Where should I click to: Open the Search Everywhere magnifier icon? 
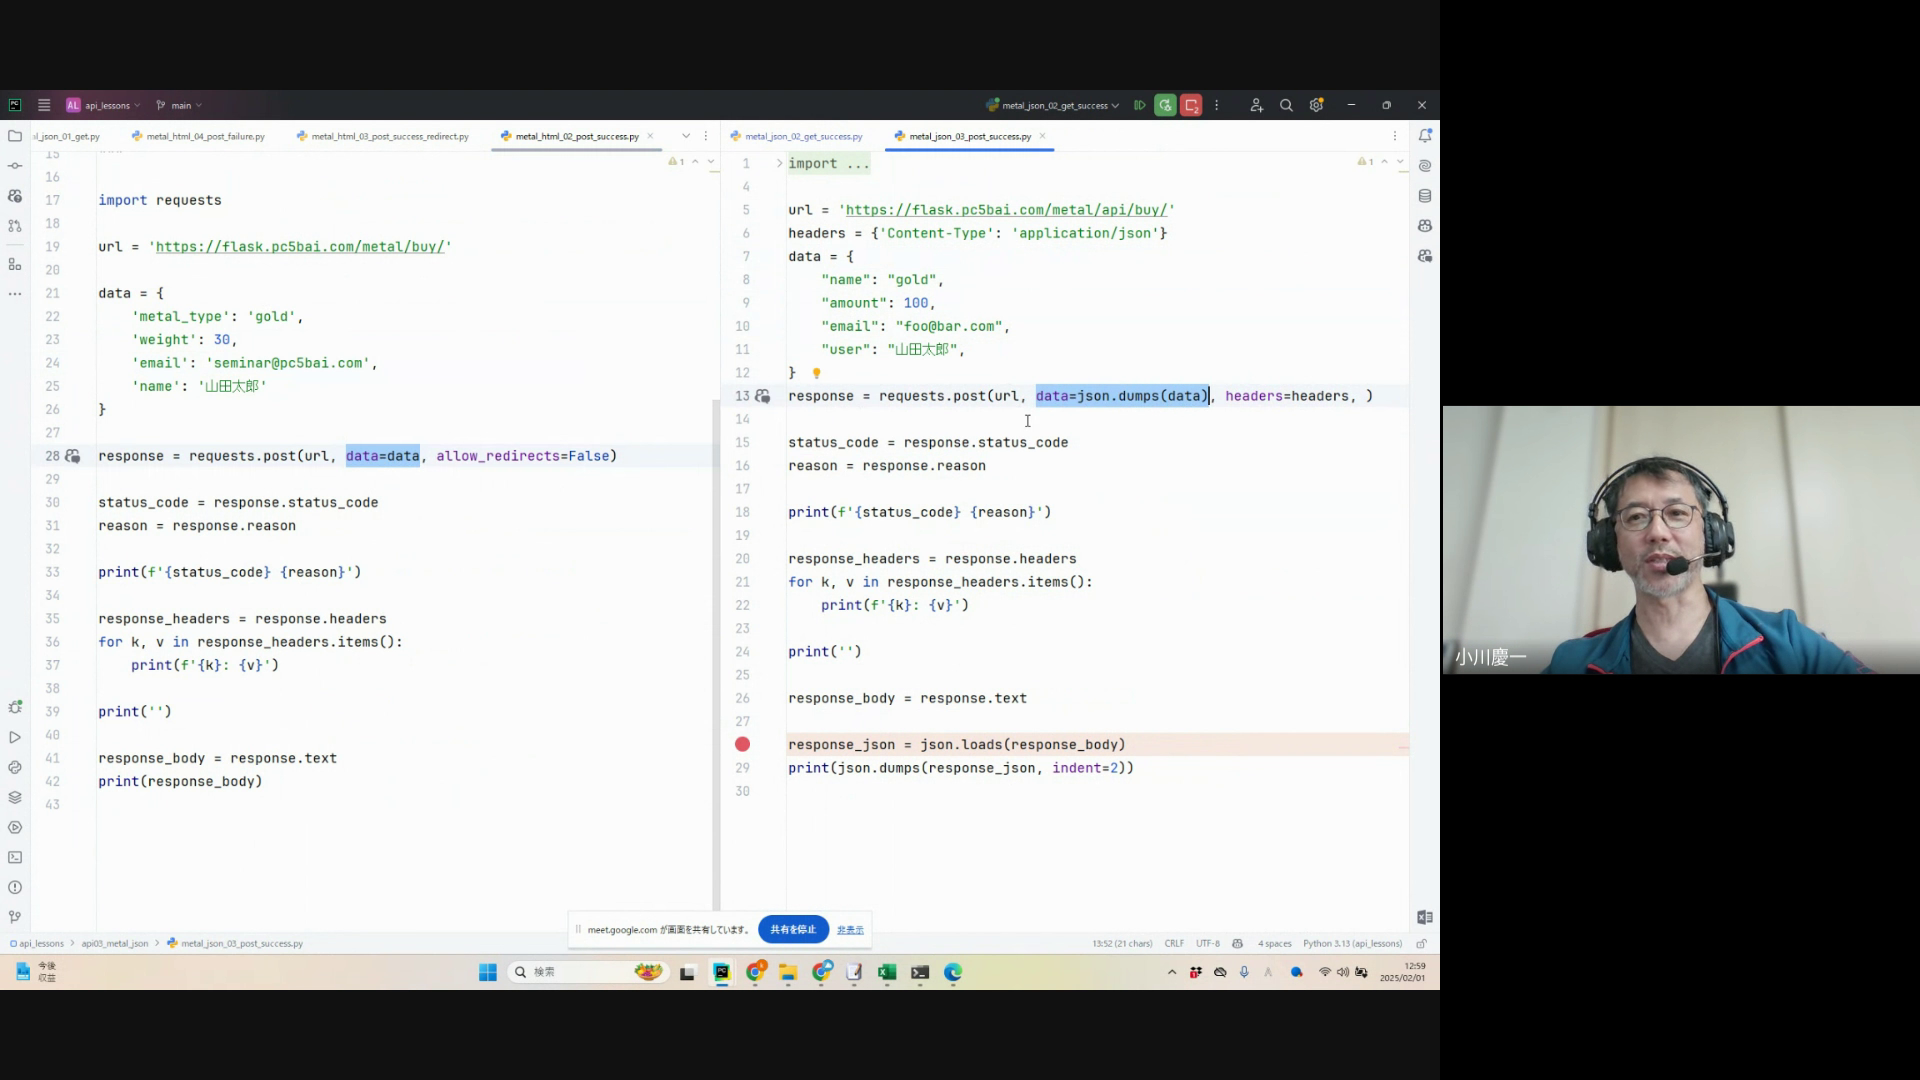pos(1286,105)
